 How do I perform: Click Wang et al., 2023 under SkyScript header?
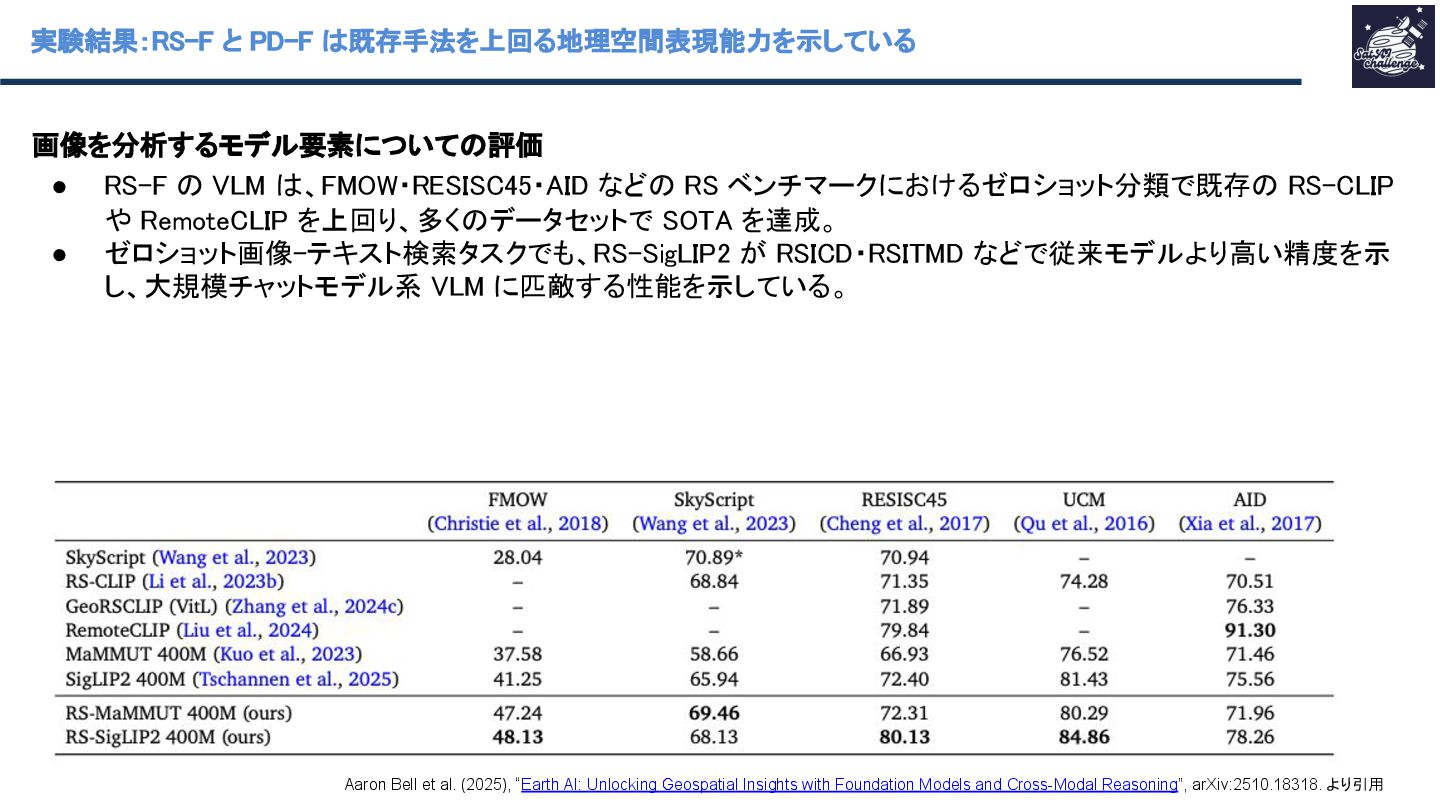pyautogui.click(x=714, y=524)
